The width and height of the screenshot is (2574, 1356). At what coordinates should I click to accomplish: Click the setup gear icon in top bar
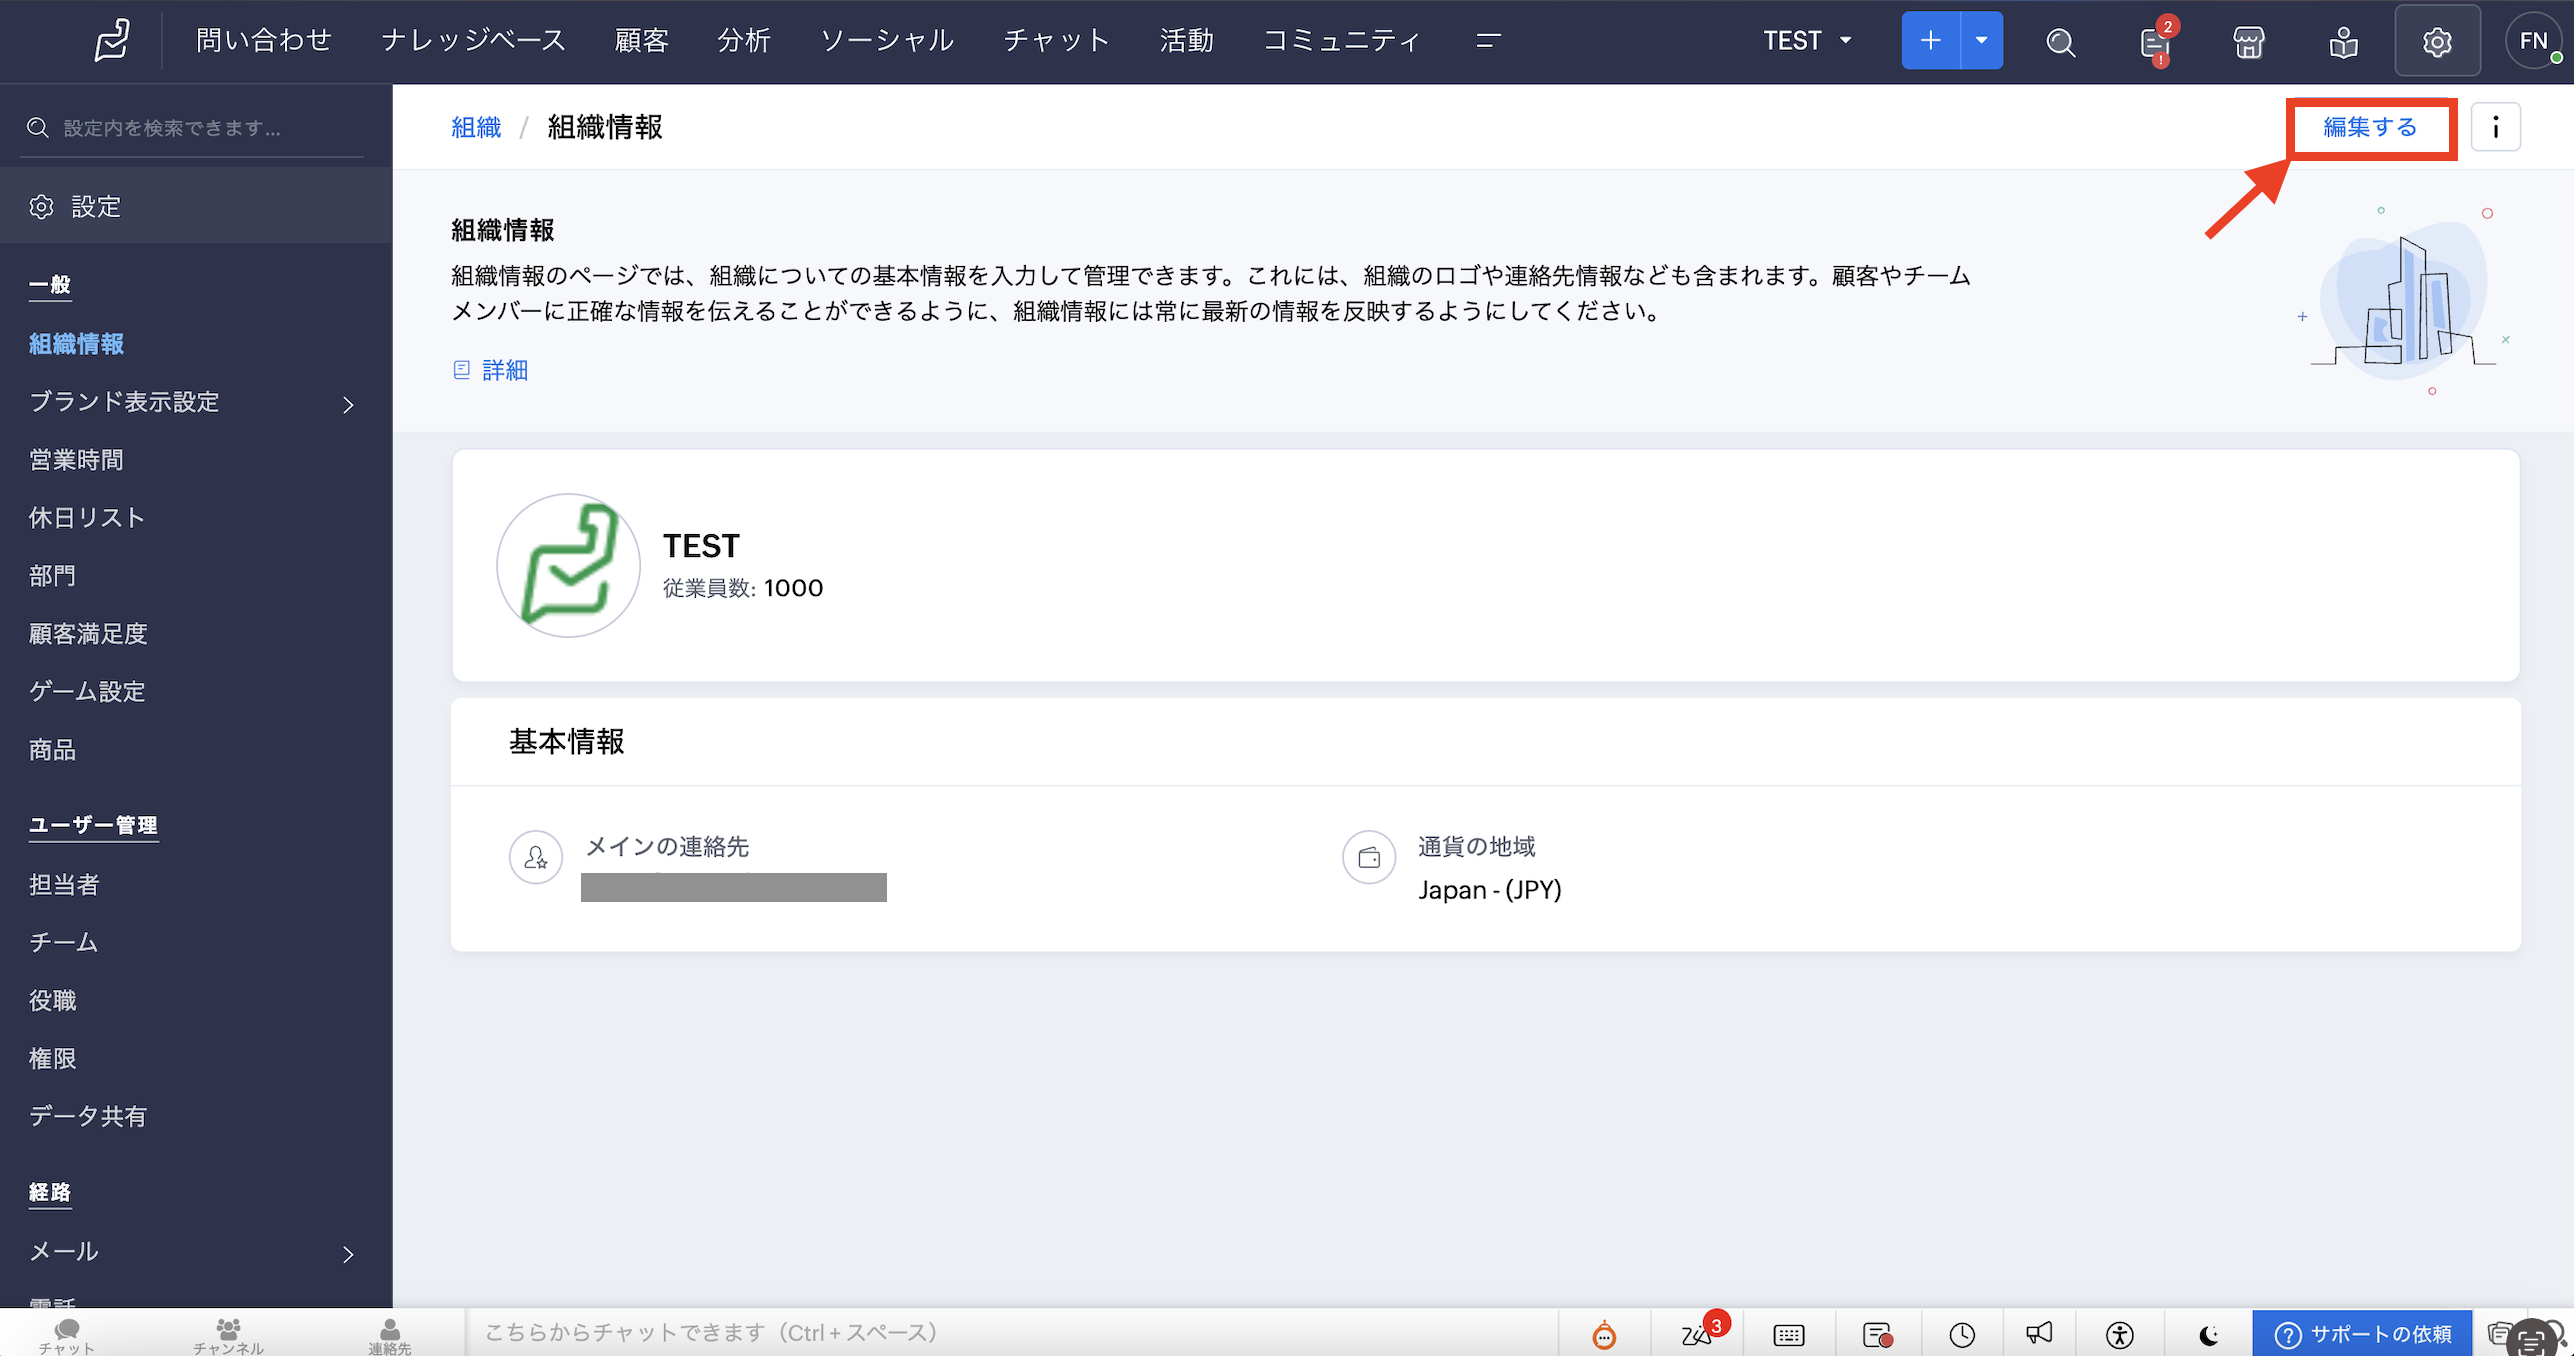tap(2436, 42)
